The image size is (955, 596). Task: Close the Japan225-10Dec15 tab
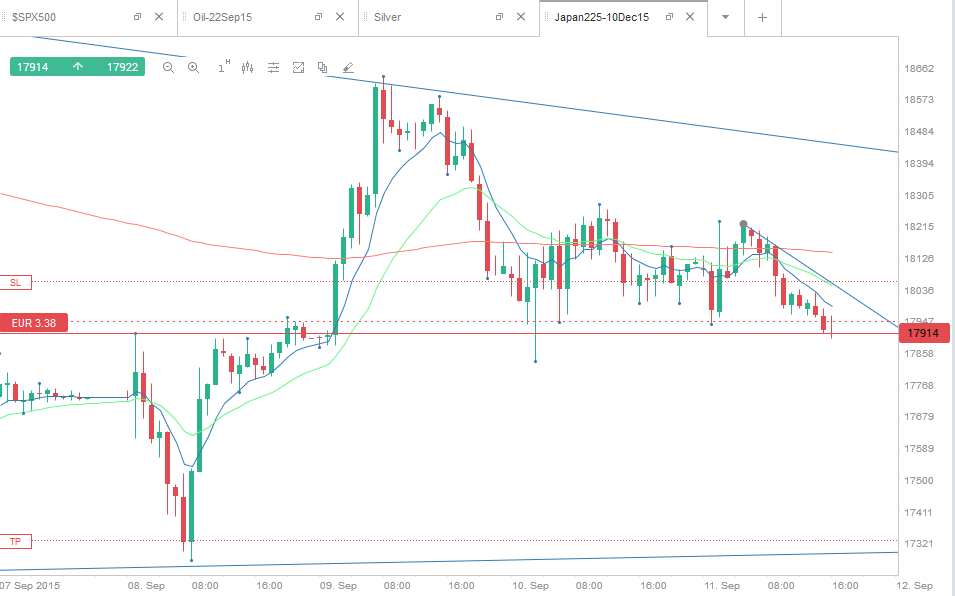(x=689, y=17)
